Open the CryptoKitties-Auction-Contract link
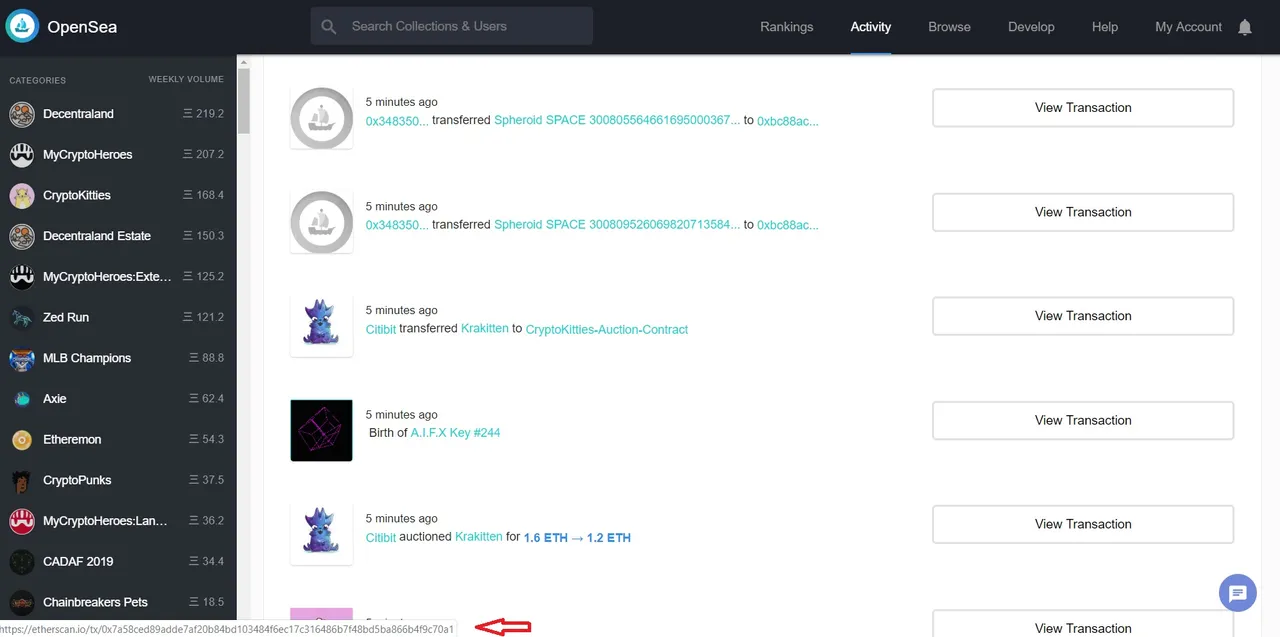This screenshot has height=637, width=1280. 607,329
